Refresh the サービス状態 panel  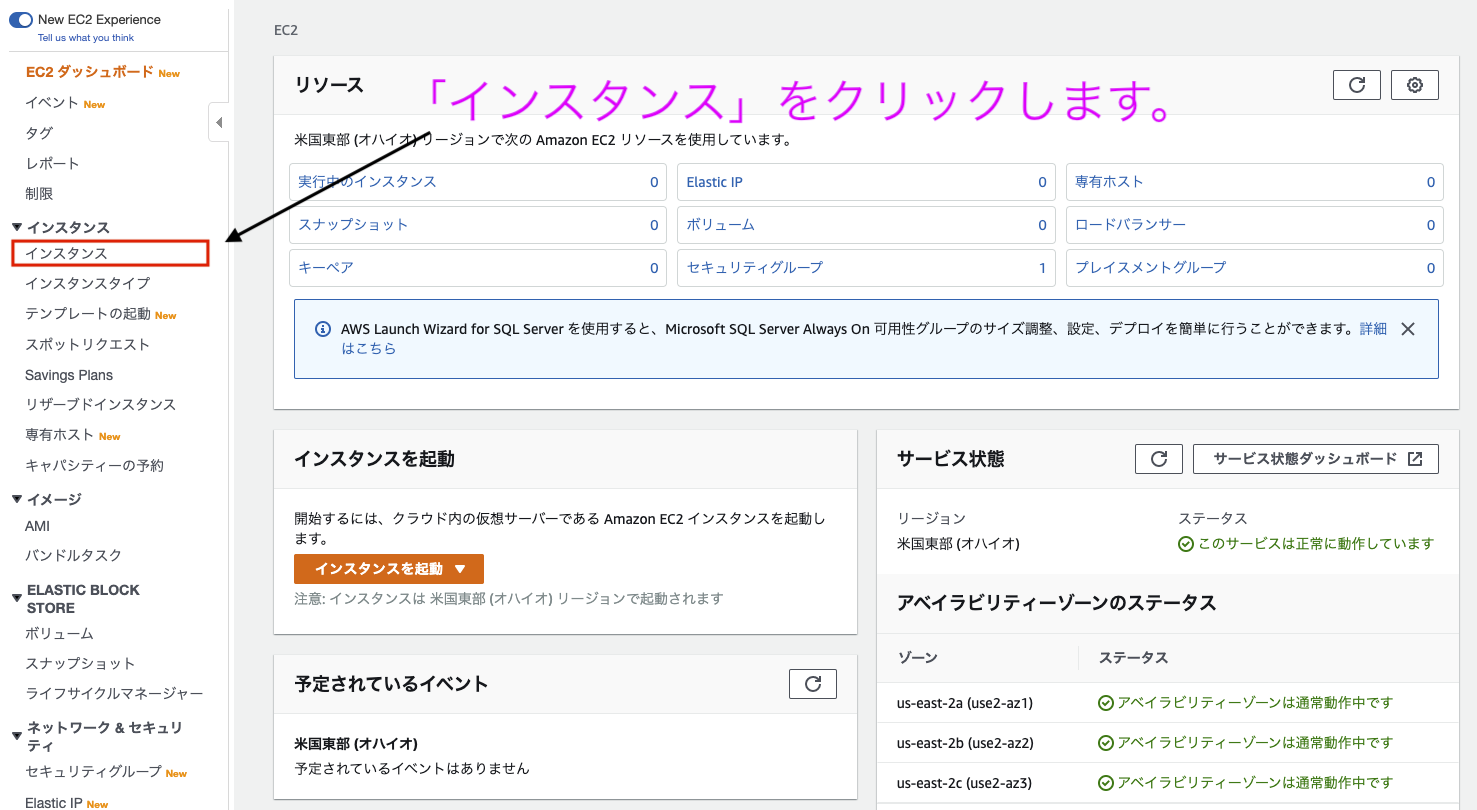click(x=1158, y=458)
